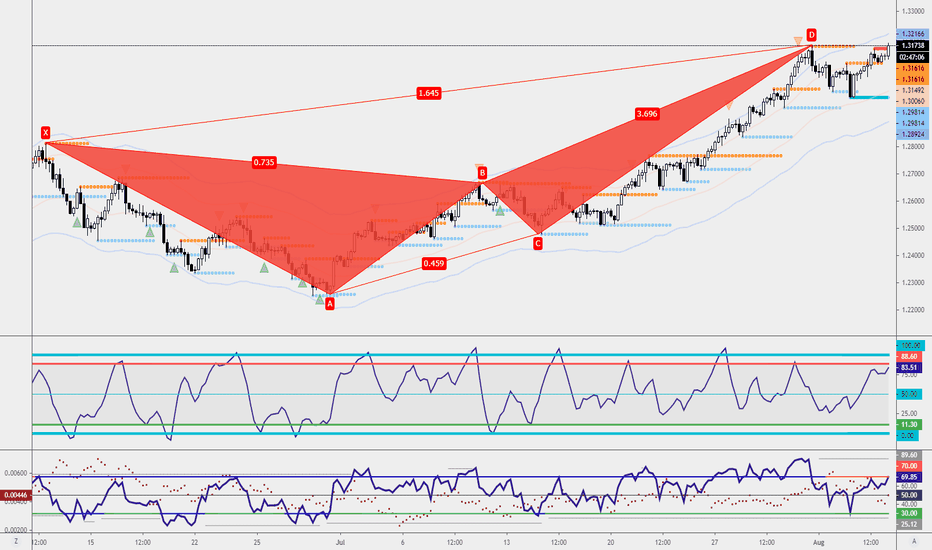Select the pattern point label X
The width and height of the screenshot is (932, 550).
(x=46, y=132)
